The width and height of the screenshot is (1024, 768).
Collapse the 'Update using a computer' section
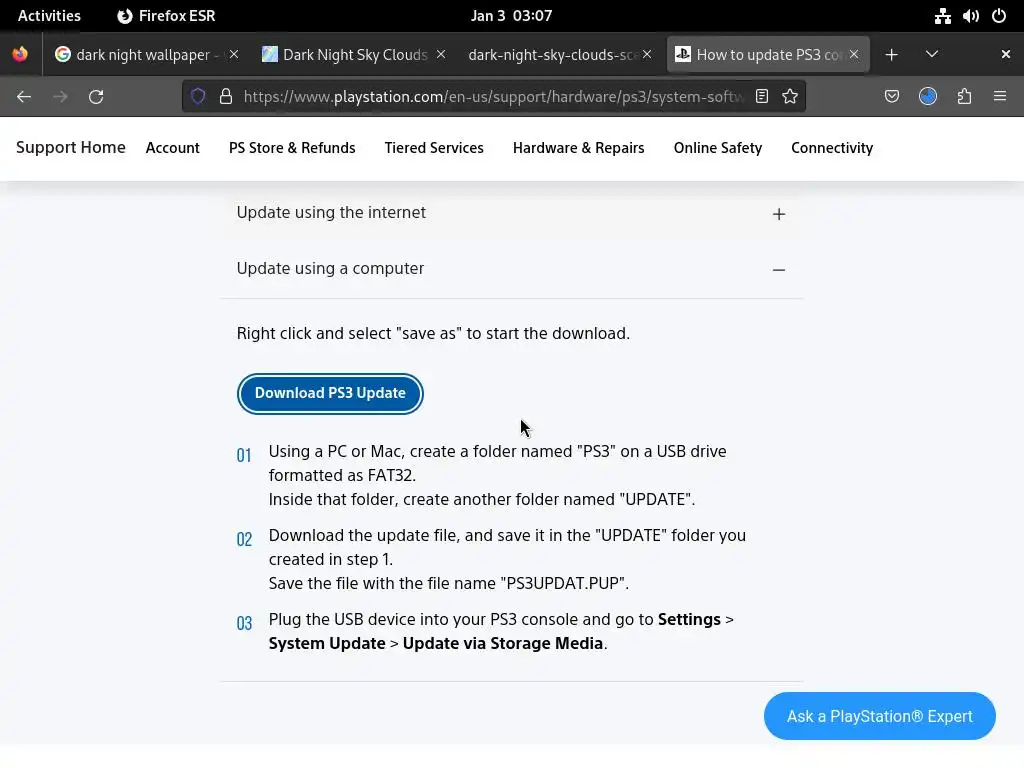click(x=778, y=270)
